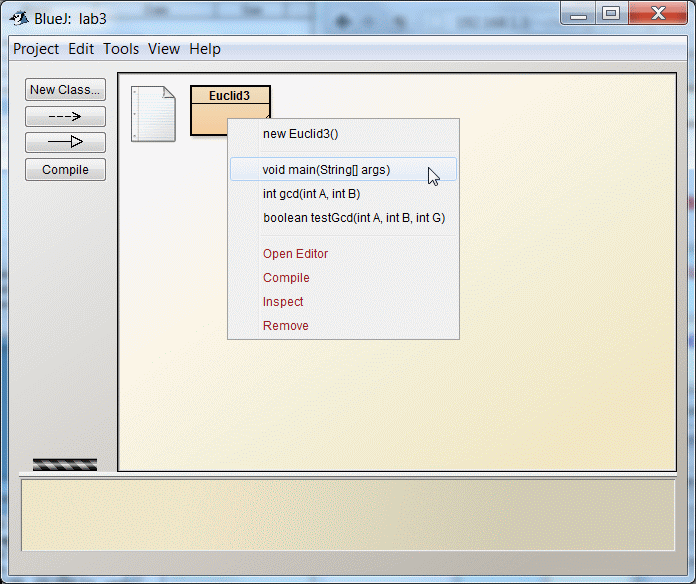
Task: Select Inspect in the context menu
Action: 343,301
